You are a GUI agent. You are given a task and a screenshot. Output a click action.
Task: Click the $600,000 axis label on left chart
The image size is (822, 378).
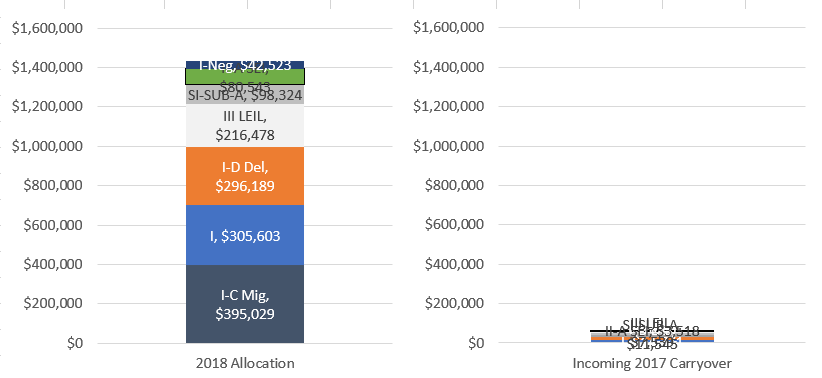click(53, 225)
